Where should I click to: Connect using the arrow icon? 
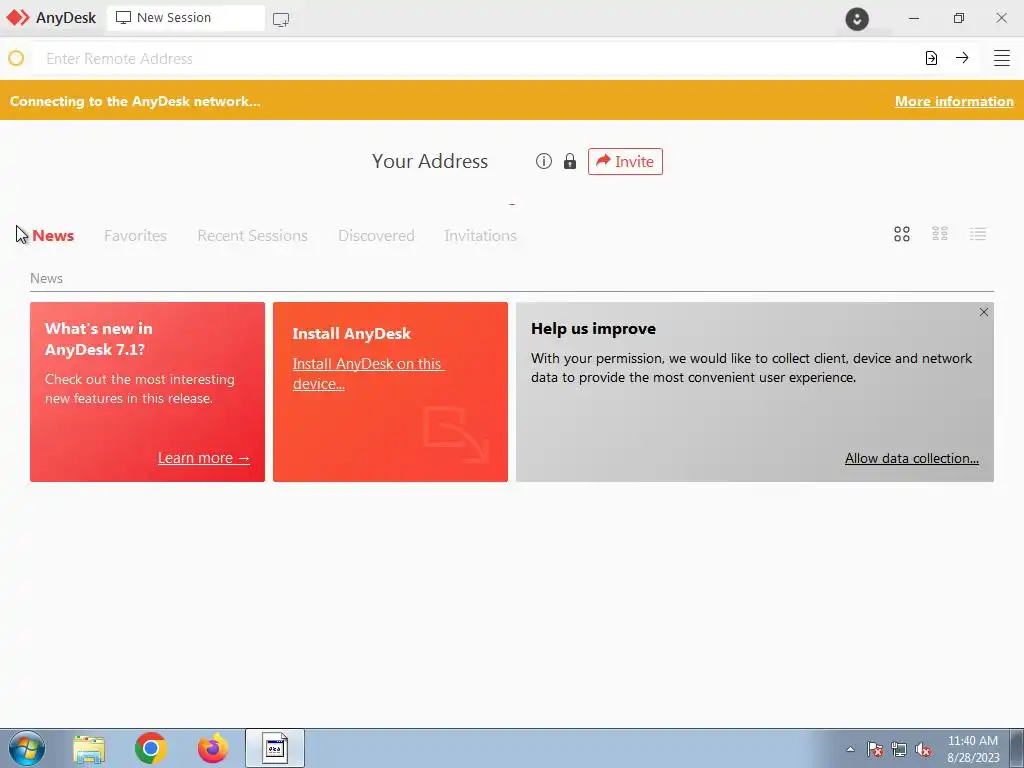[962, 58]
